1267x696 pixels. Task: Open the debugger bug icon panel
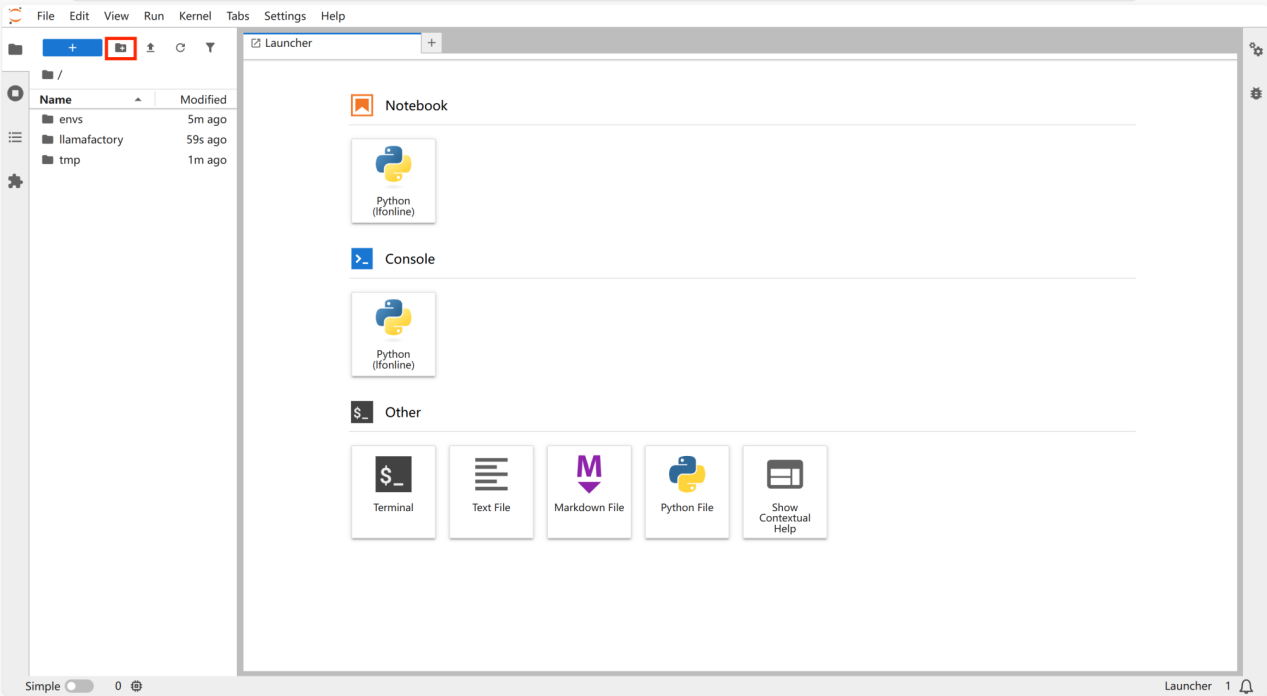click(1256, 93)
